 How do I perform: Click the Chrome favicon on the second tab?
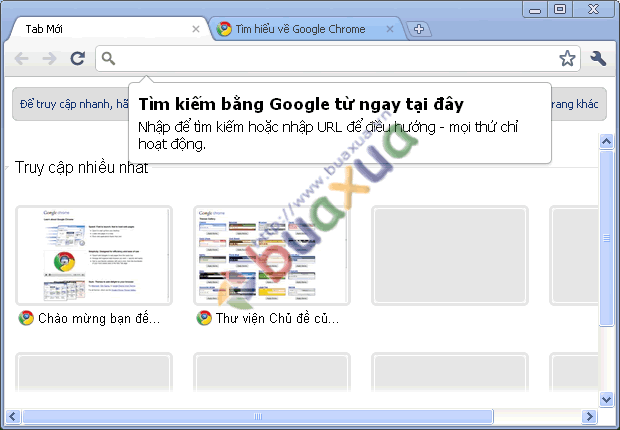coord(224,29)
